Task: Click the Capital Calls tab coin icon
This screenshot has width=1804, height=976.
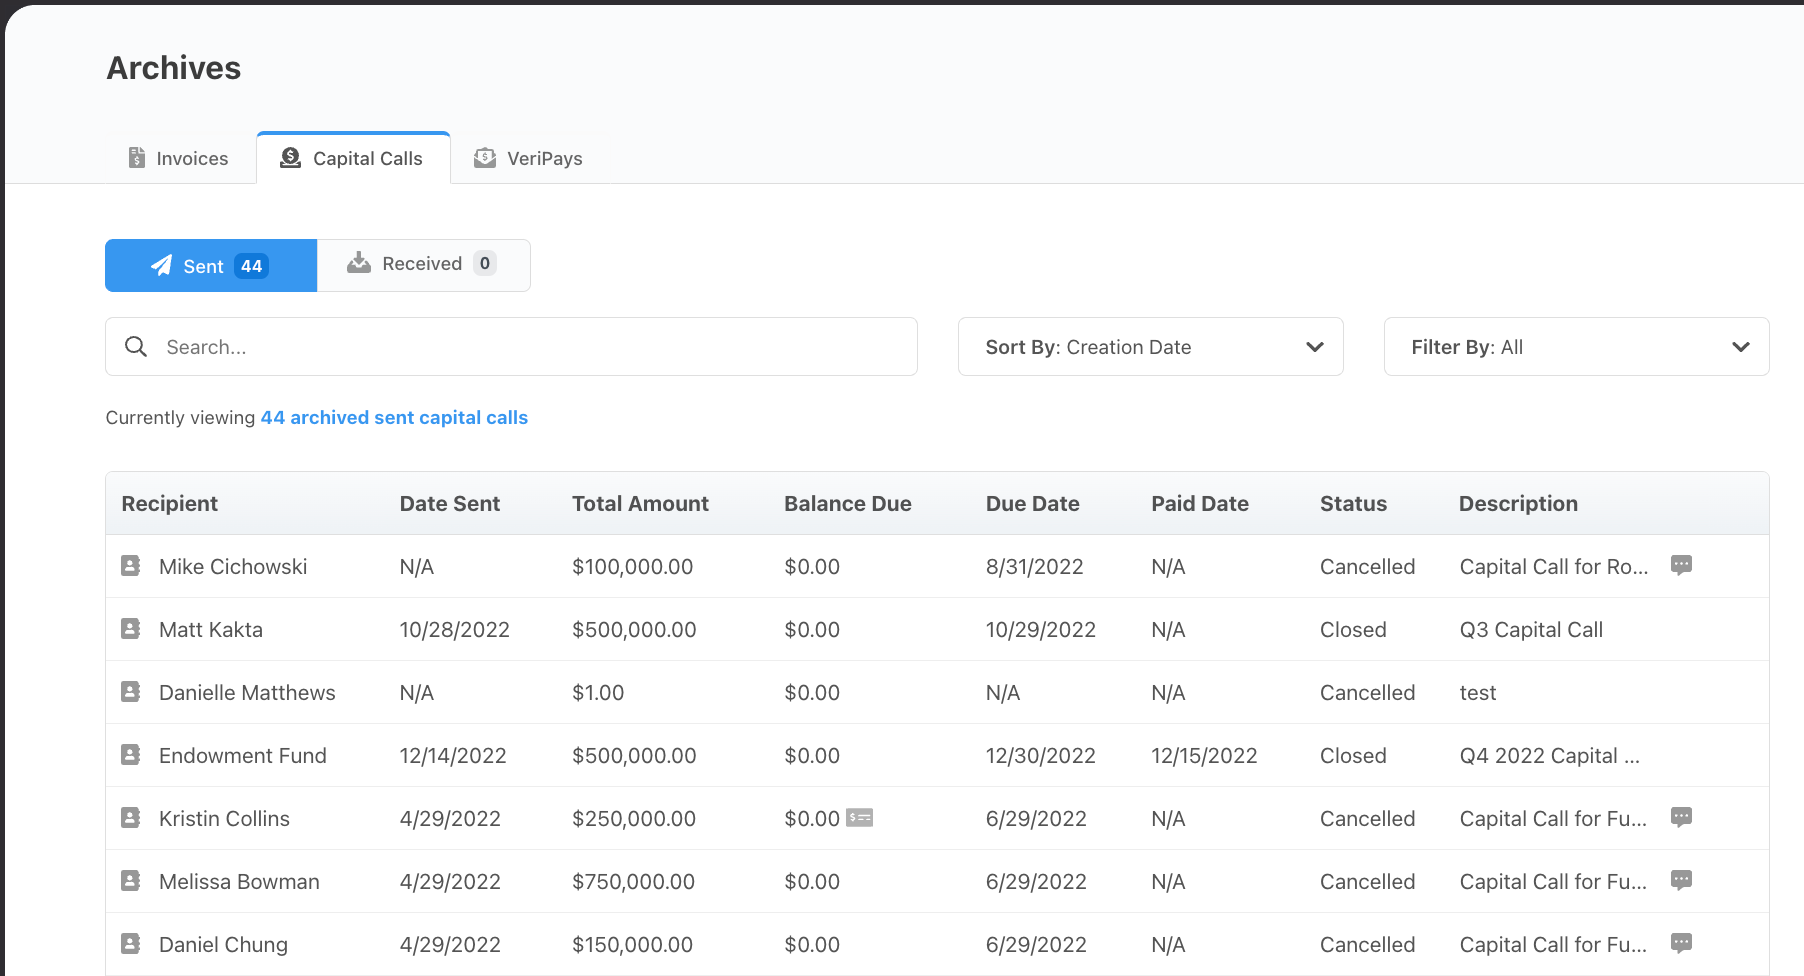Action: point(290,158)
